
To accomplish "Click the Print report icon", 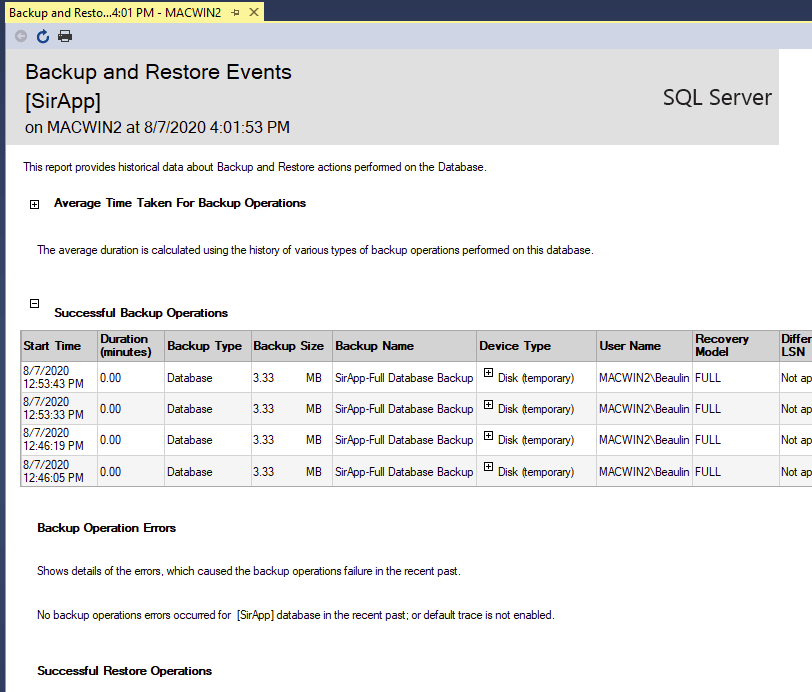I will pyautogui.click(x=65, y=36).
